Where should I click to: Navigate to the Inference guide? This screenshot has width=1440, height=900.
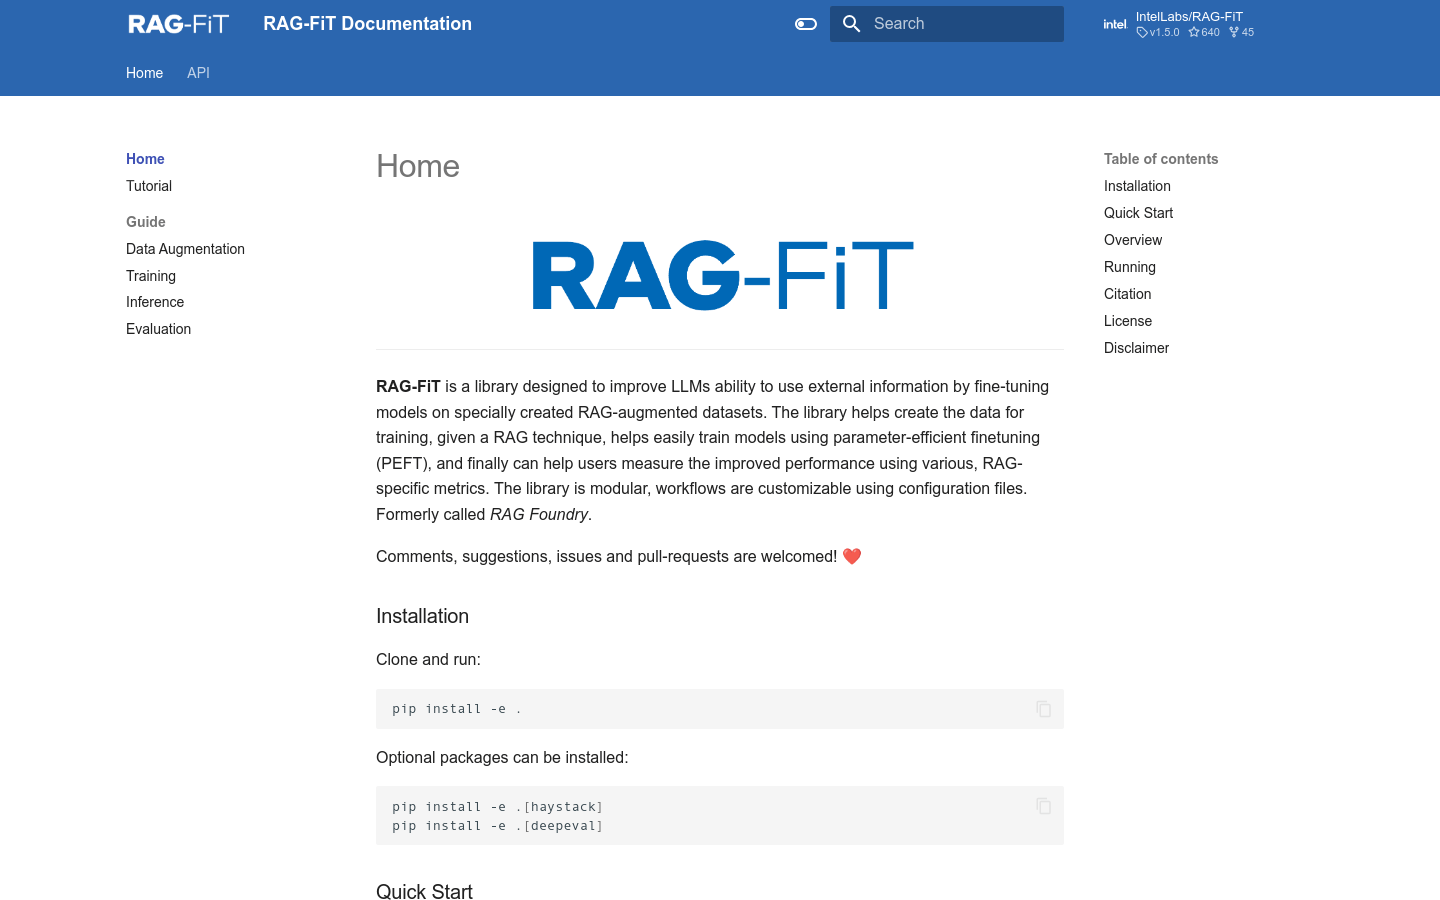click(x=155, y=302)
